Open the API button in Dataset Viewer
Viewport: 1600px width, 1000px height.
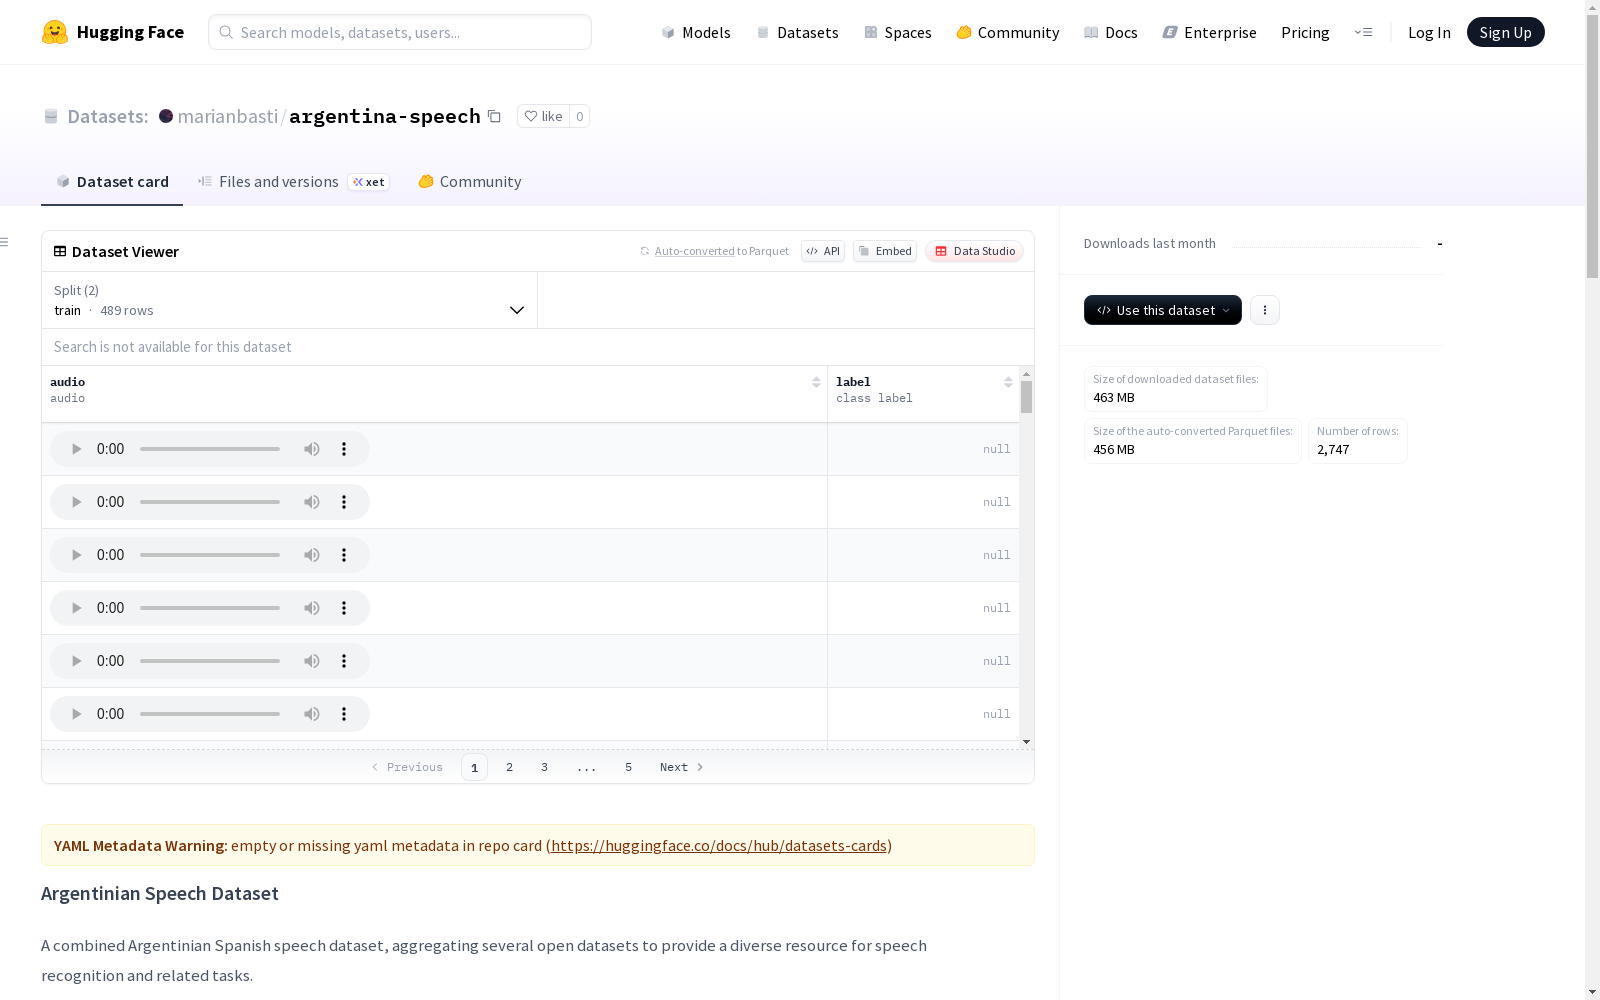tap(823, 251)
